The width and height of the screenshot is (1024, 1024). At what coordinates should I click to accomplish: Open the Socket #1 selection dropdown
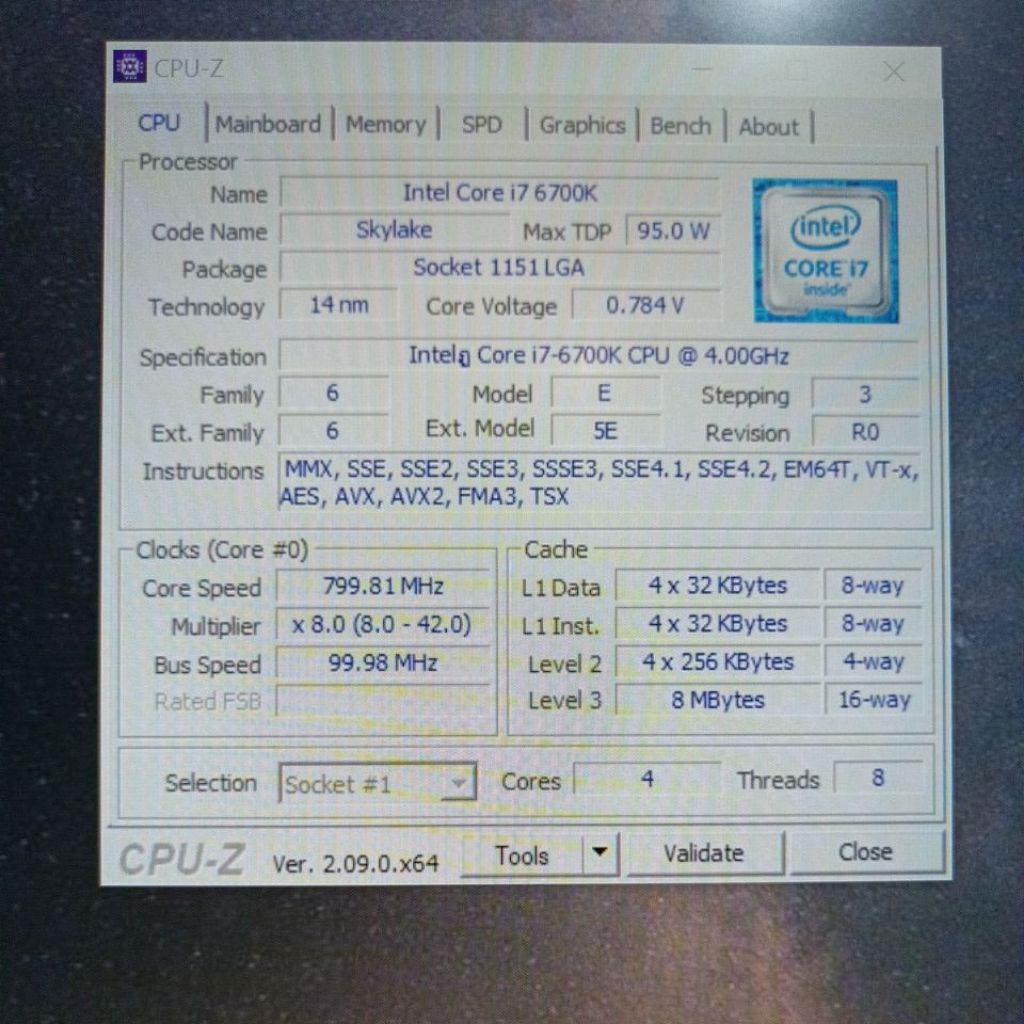pyautogui.click(x=377, y=782)
